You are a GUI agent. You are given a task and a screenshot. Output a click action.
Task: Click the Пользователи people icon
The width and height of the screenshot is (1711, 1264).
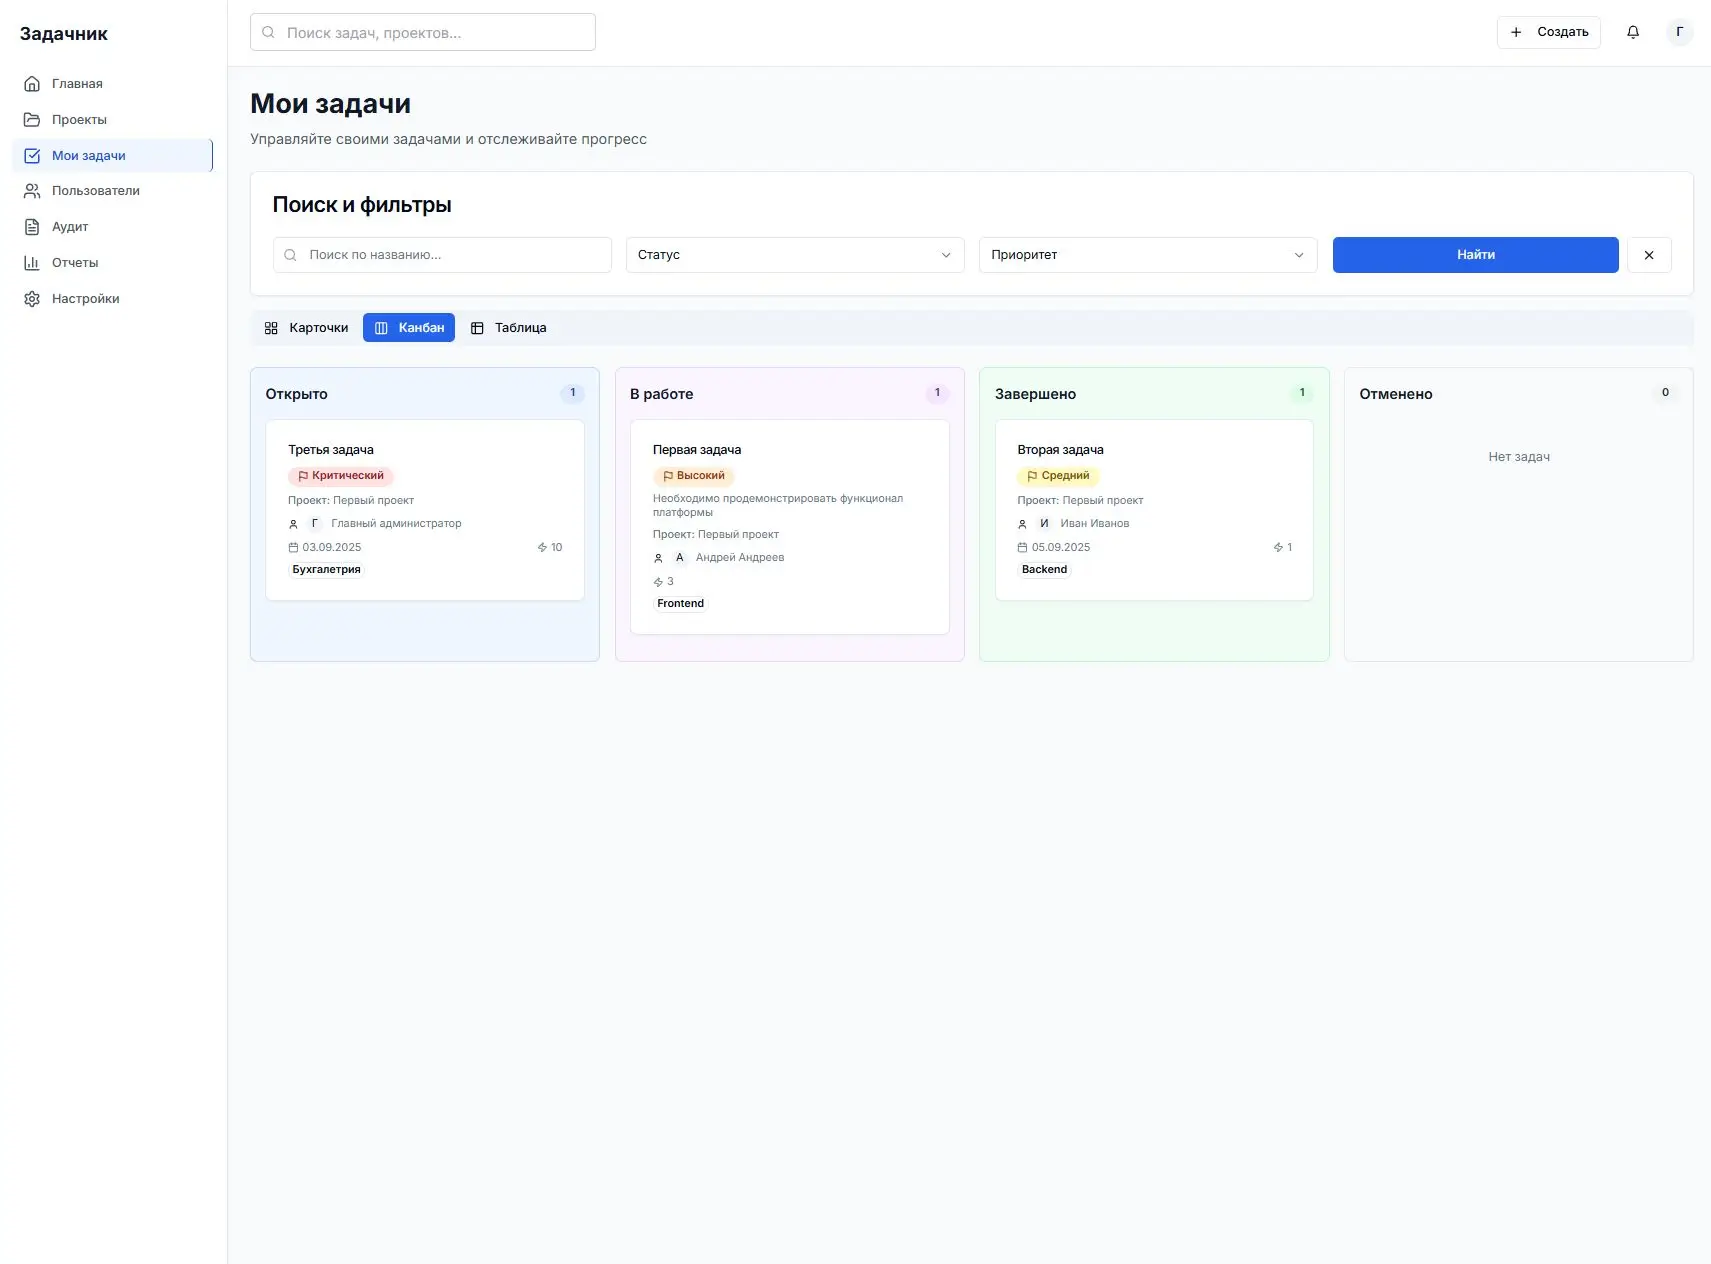tap(32, 191)
